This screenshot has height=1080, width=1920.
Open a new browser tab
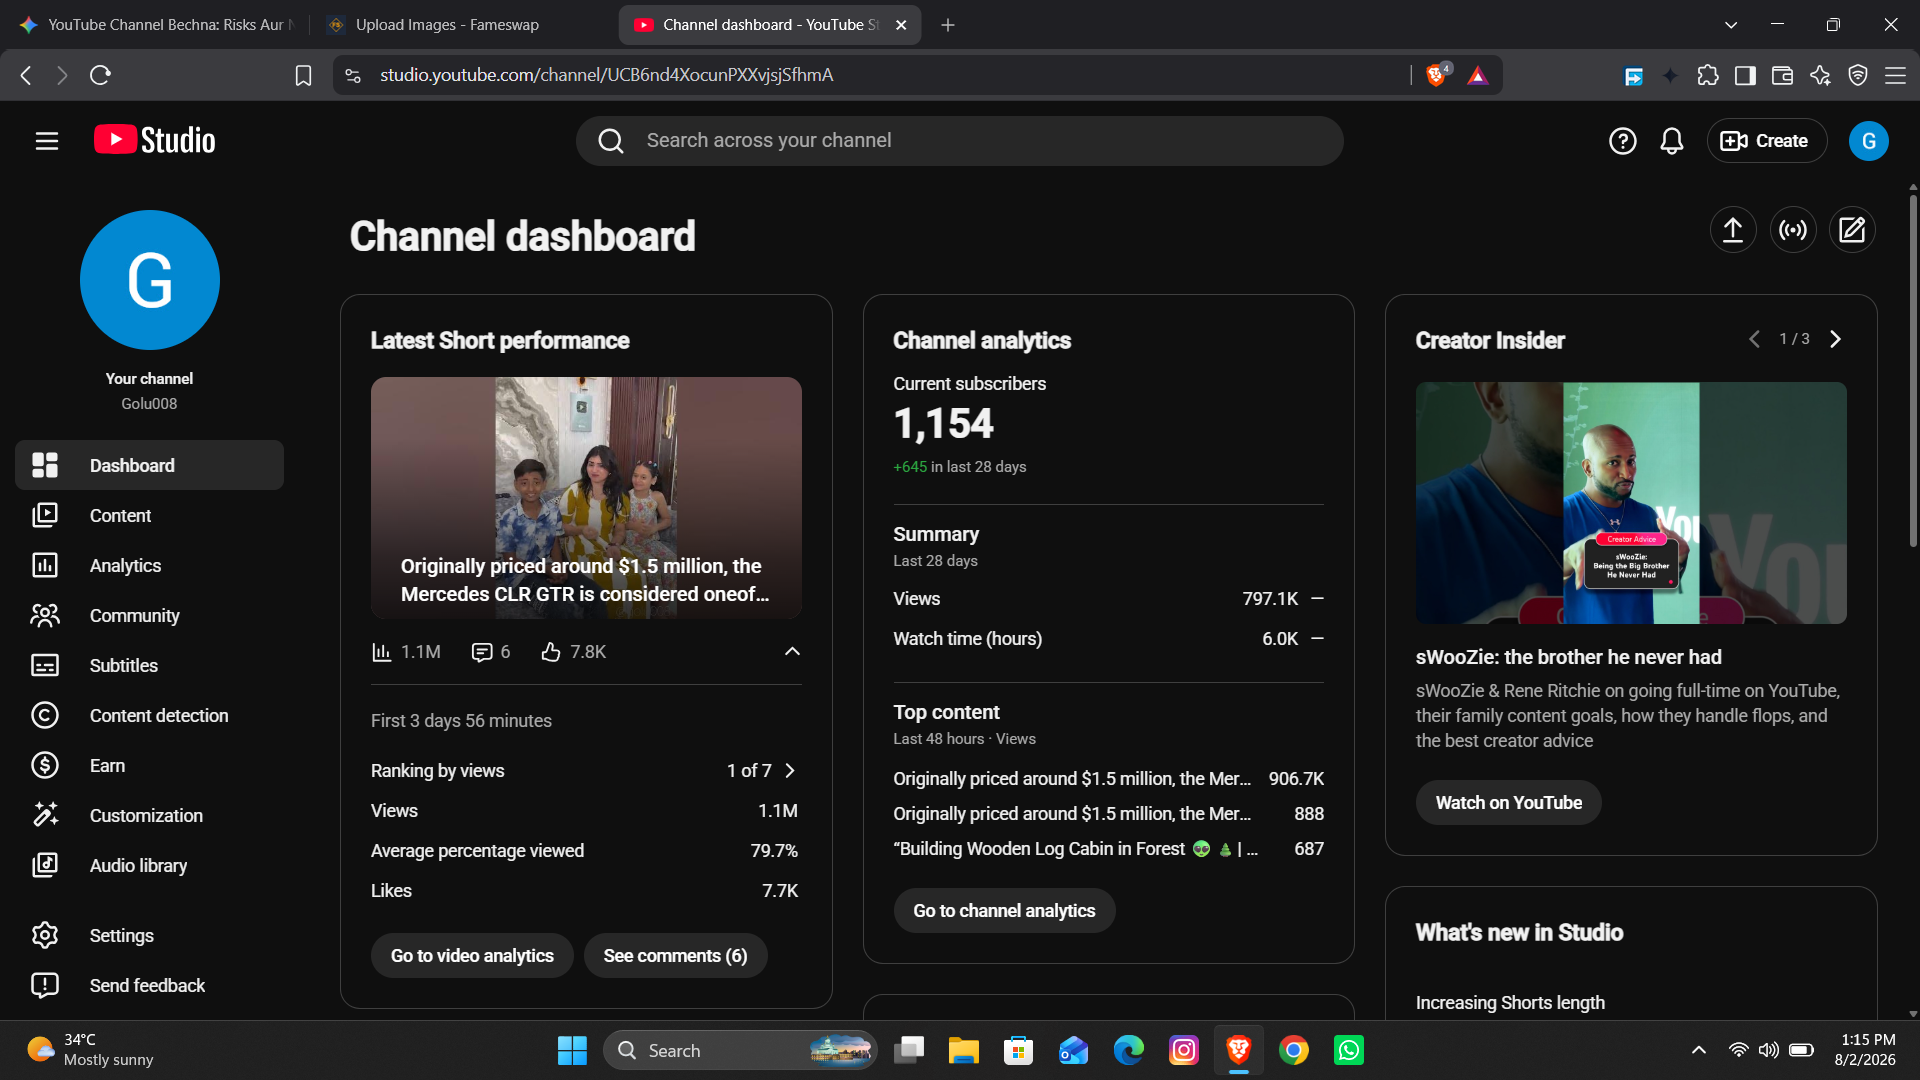[948, 25]
